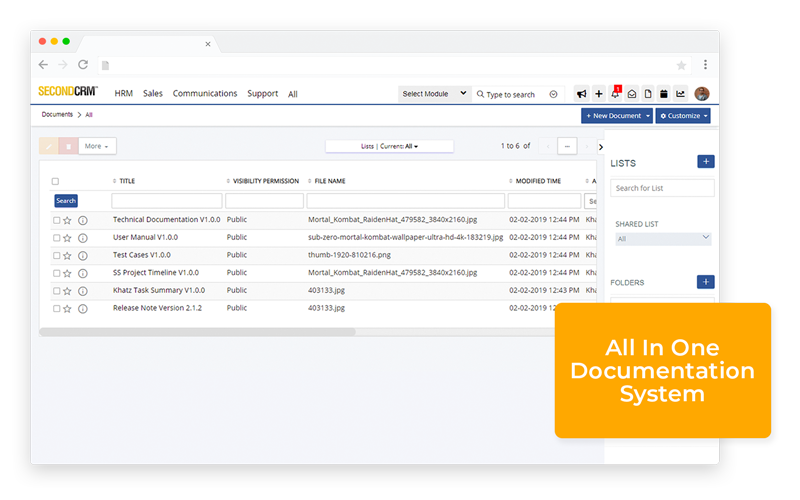
Task: Click the Visibility Permission filter field
Action: pos(264,201)
